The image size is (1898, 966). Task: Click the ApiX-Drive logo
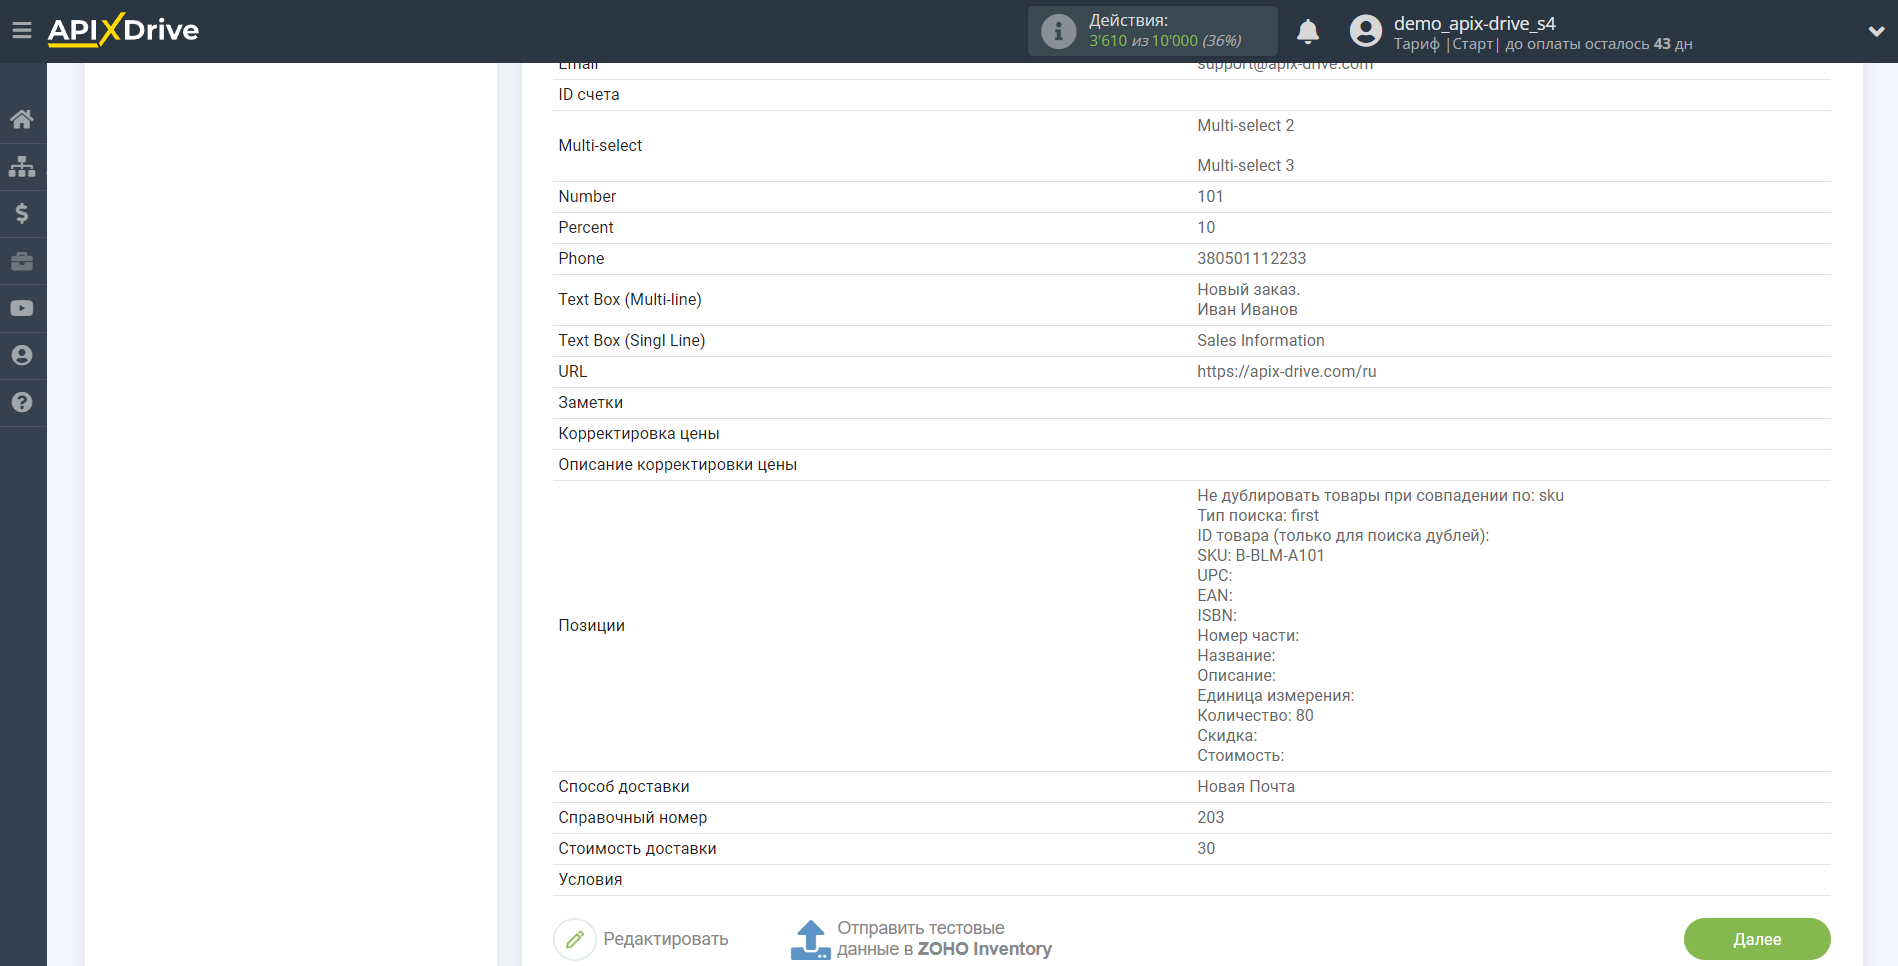coord(123,30)
